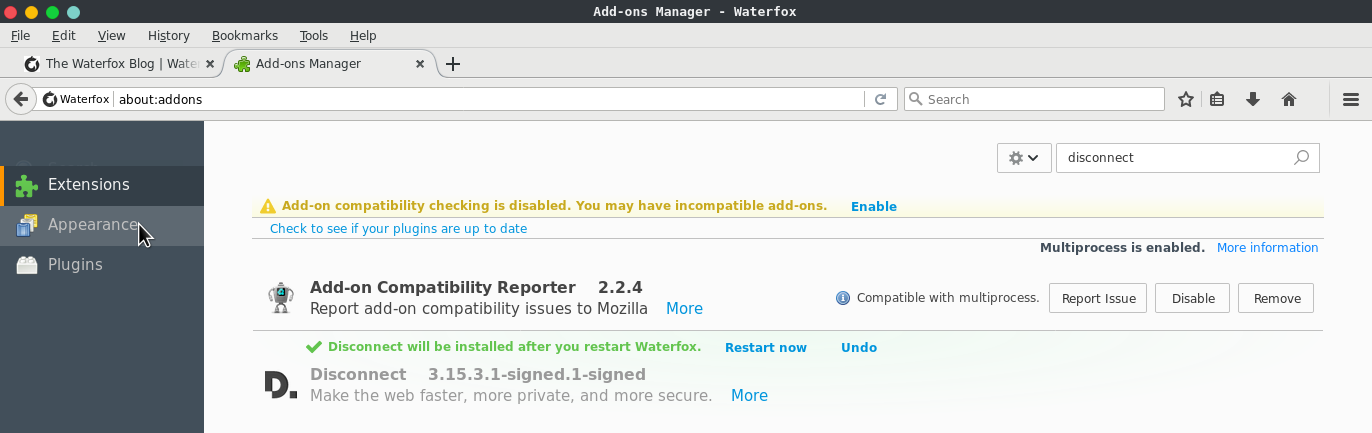Bookmark this page with the star icon

click(x=1186, y=99)
